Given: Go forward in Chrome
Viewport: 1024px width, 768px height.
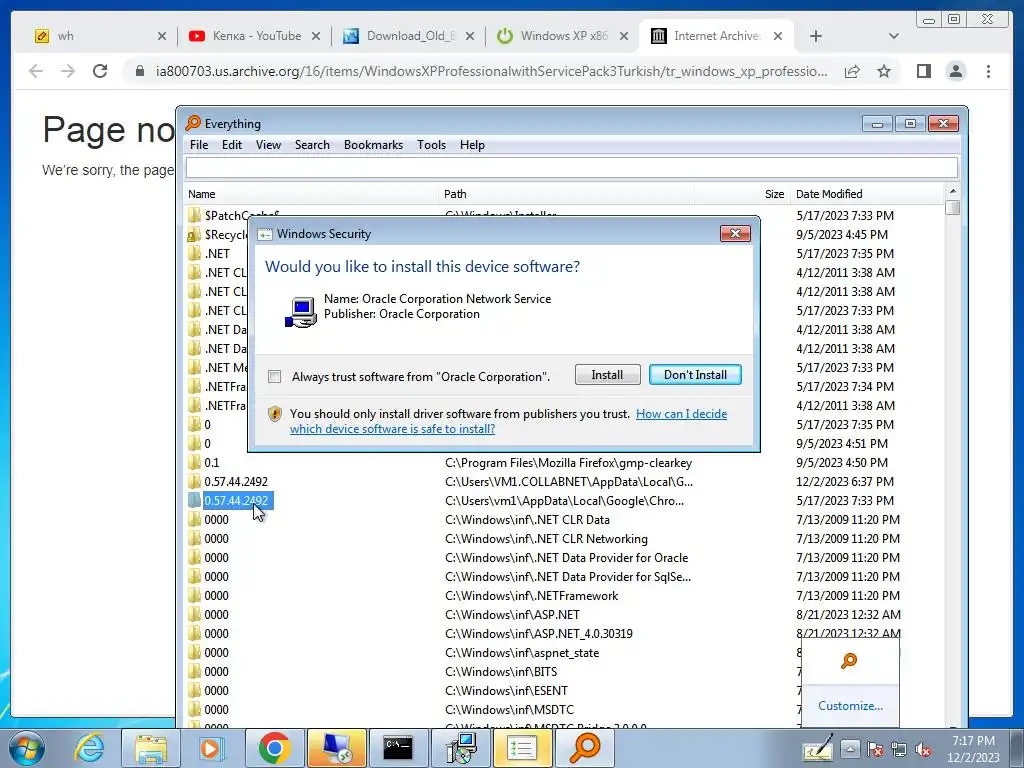Looking at the screenshot, I should point(68,71).
